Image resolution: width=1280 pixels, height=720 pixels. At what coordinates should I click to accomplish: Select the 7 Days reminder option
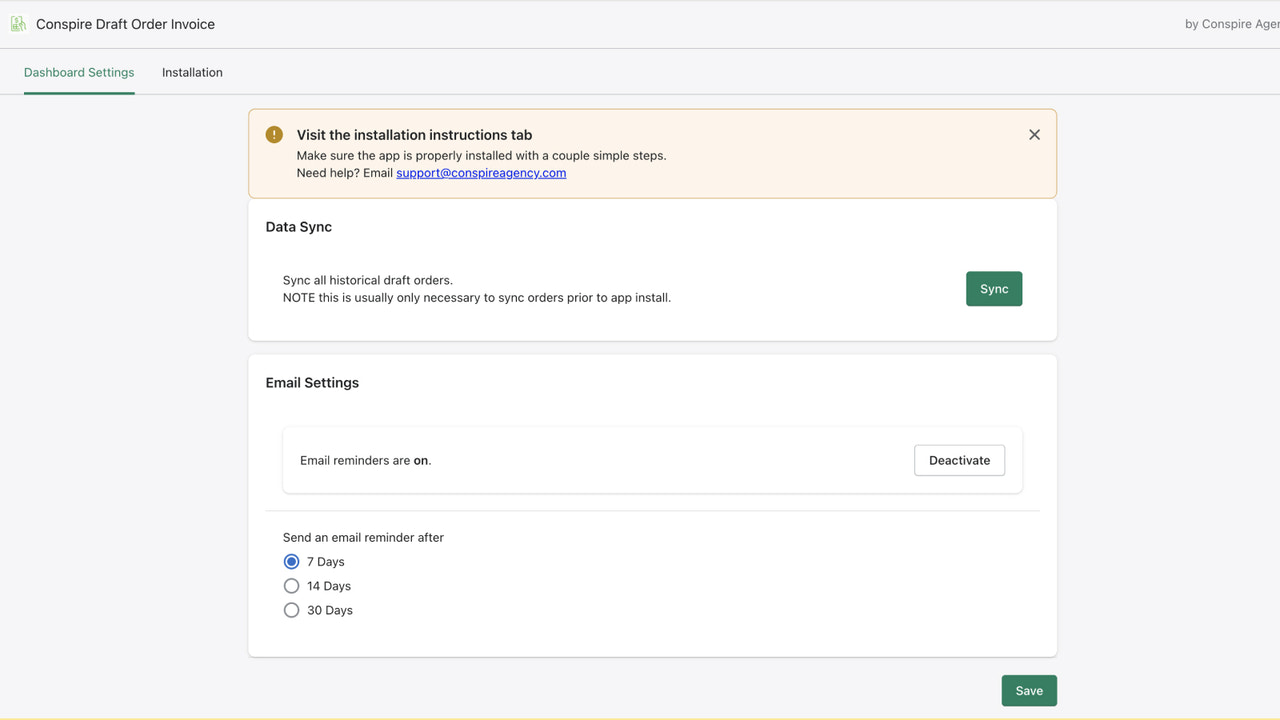(291, 561)
